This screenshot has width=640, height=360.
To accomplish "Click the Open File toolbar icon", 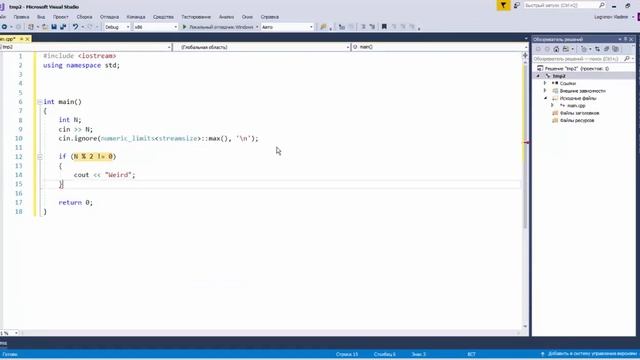I will (44, 27).
